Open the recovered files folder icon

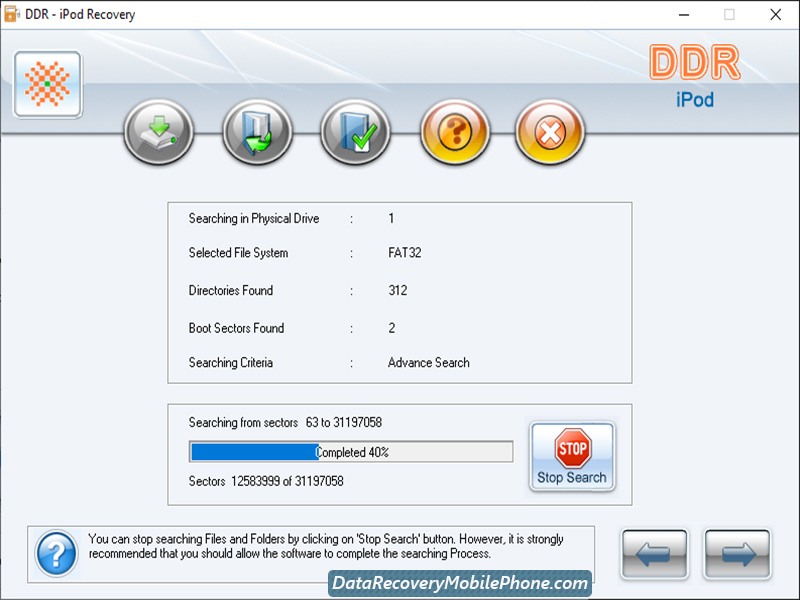click(x=256, y=131)
